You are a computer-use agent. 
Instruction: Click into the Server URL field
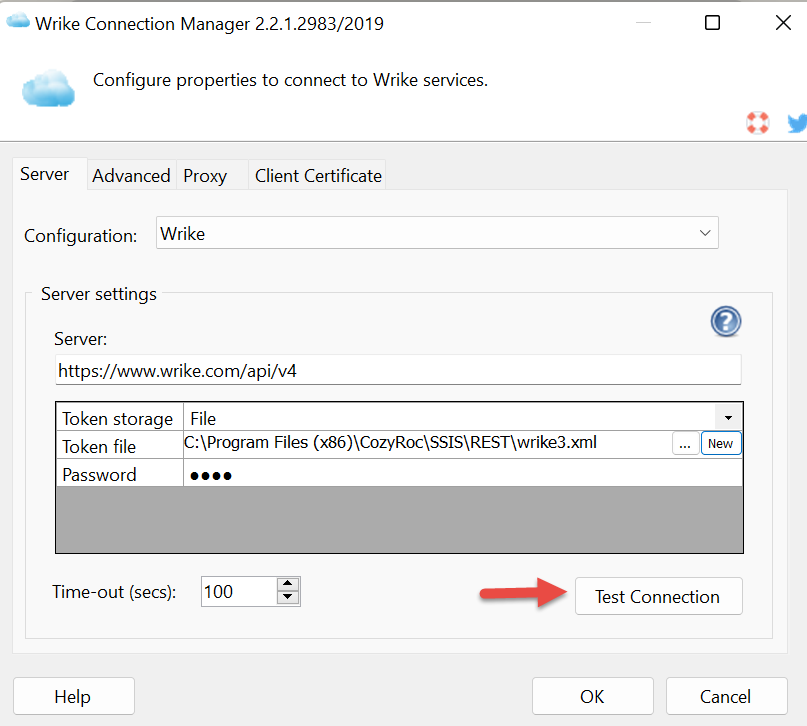(398, 370)
